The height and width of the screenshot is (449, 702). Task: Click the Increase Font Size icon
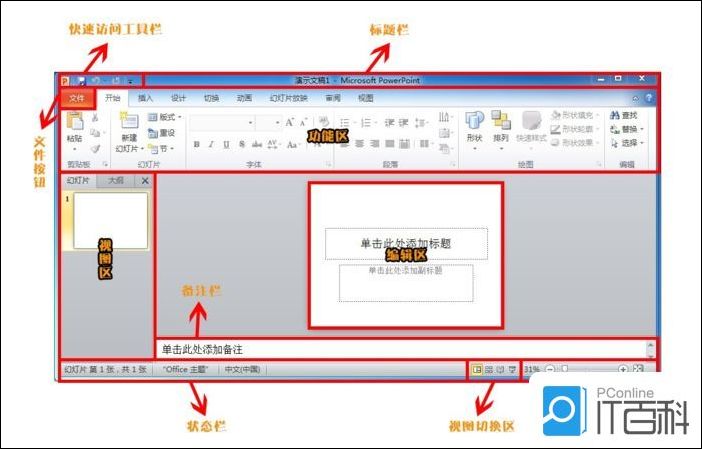tap(290, 122)
